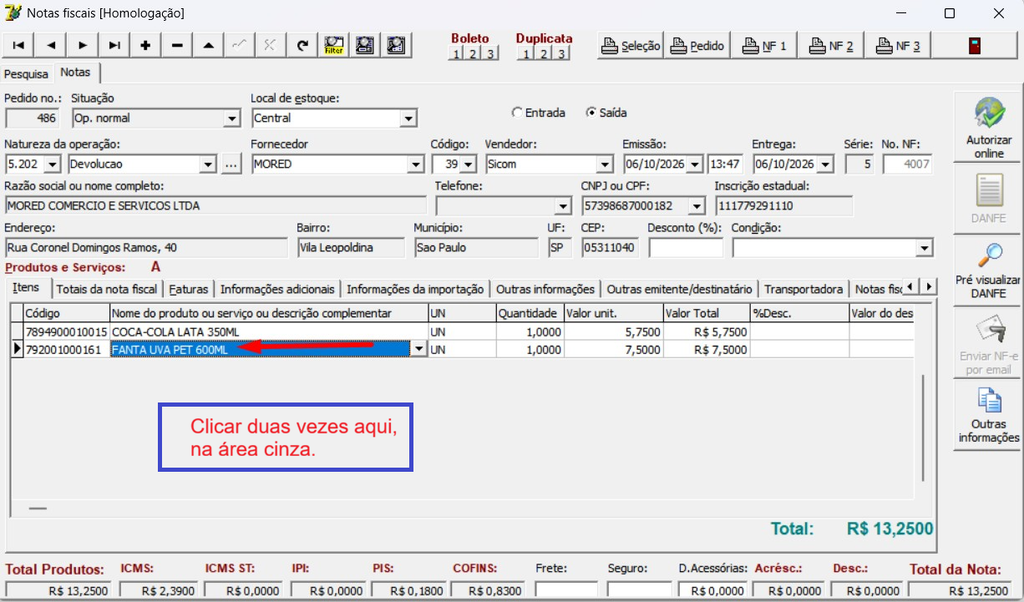Open FANTA UVA product dropdown arrow

[x=419, y=349]
